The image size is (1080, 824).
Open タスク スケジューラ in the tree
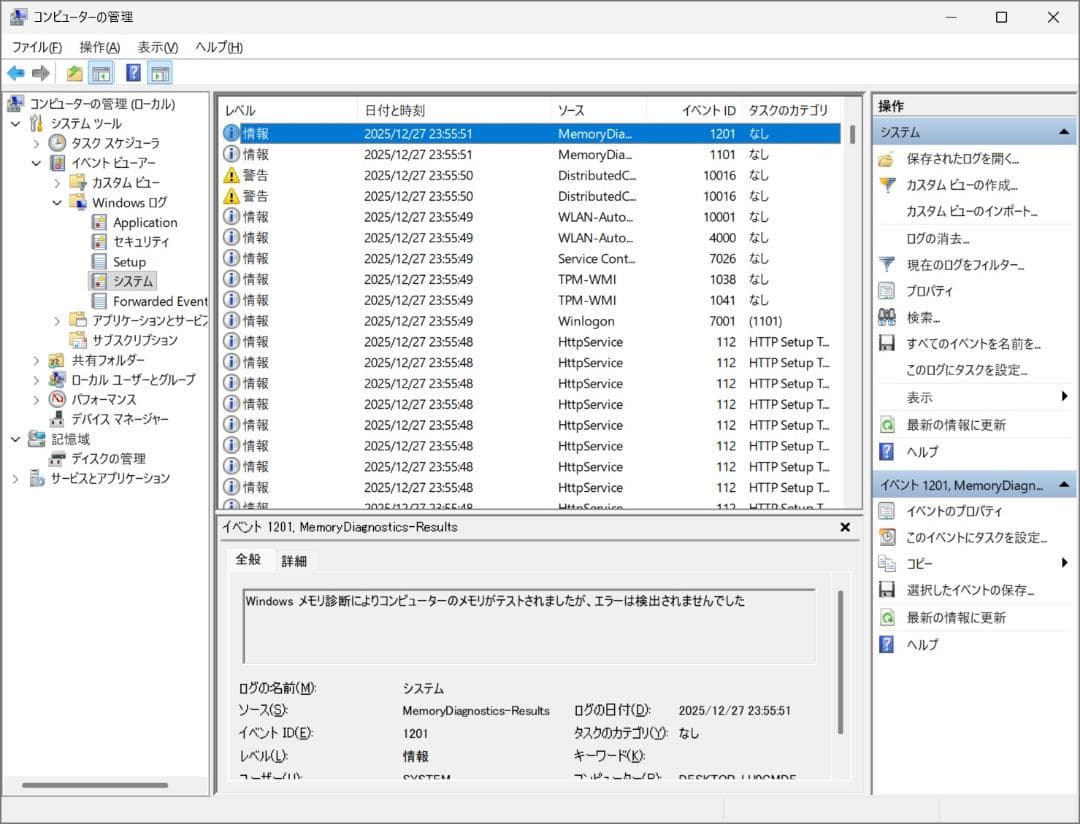pos(114,143)
